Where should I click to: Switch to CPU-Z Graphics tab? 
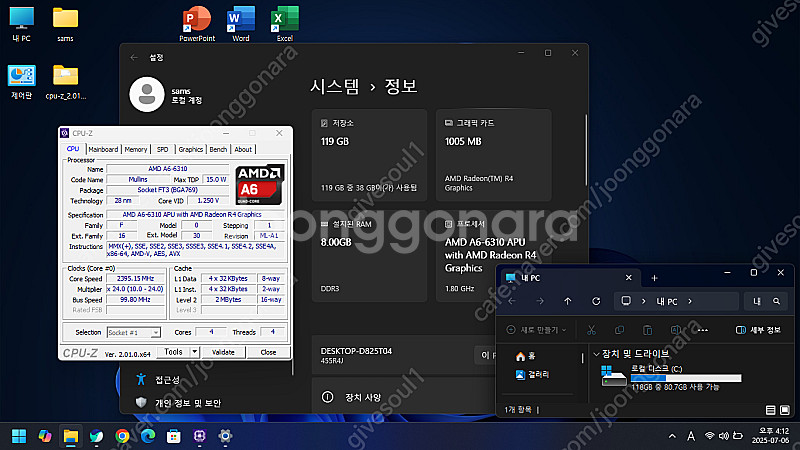[190, 149]
